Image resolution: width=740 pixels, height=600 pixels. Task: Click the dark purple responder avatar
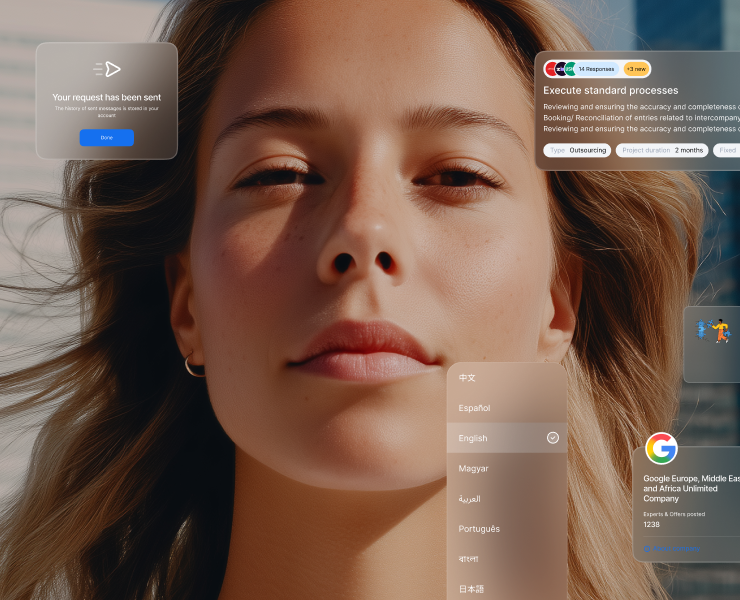coord(560,69)
